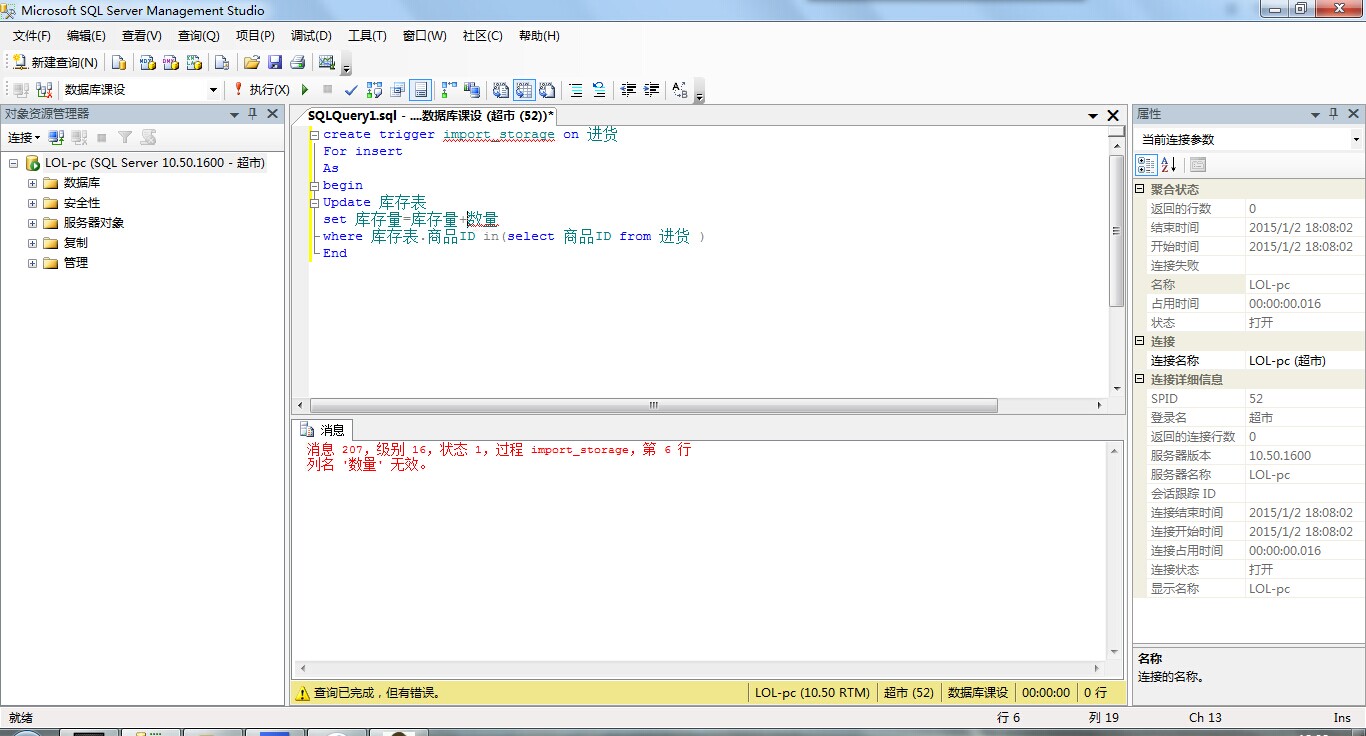1366x736 pixels.
Task: Click the Open File folder icon
Action: pyautogui.click(x=252, y=62)
